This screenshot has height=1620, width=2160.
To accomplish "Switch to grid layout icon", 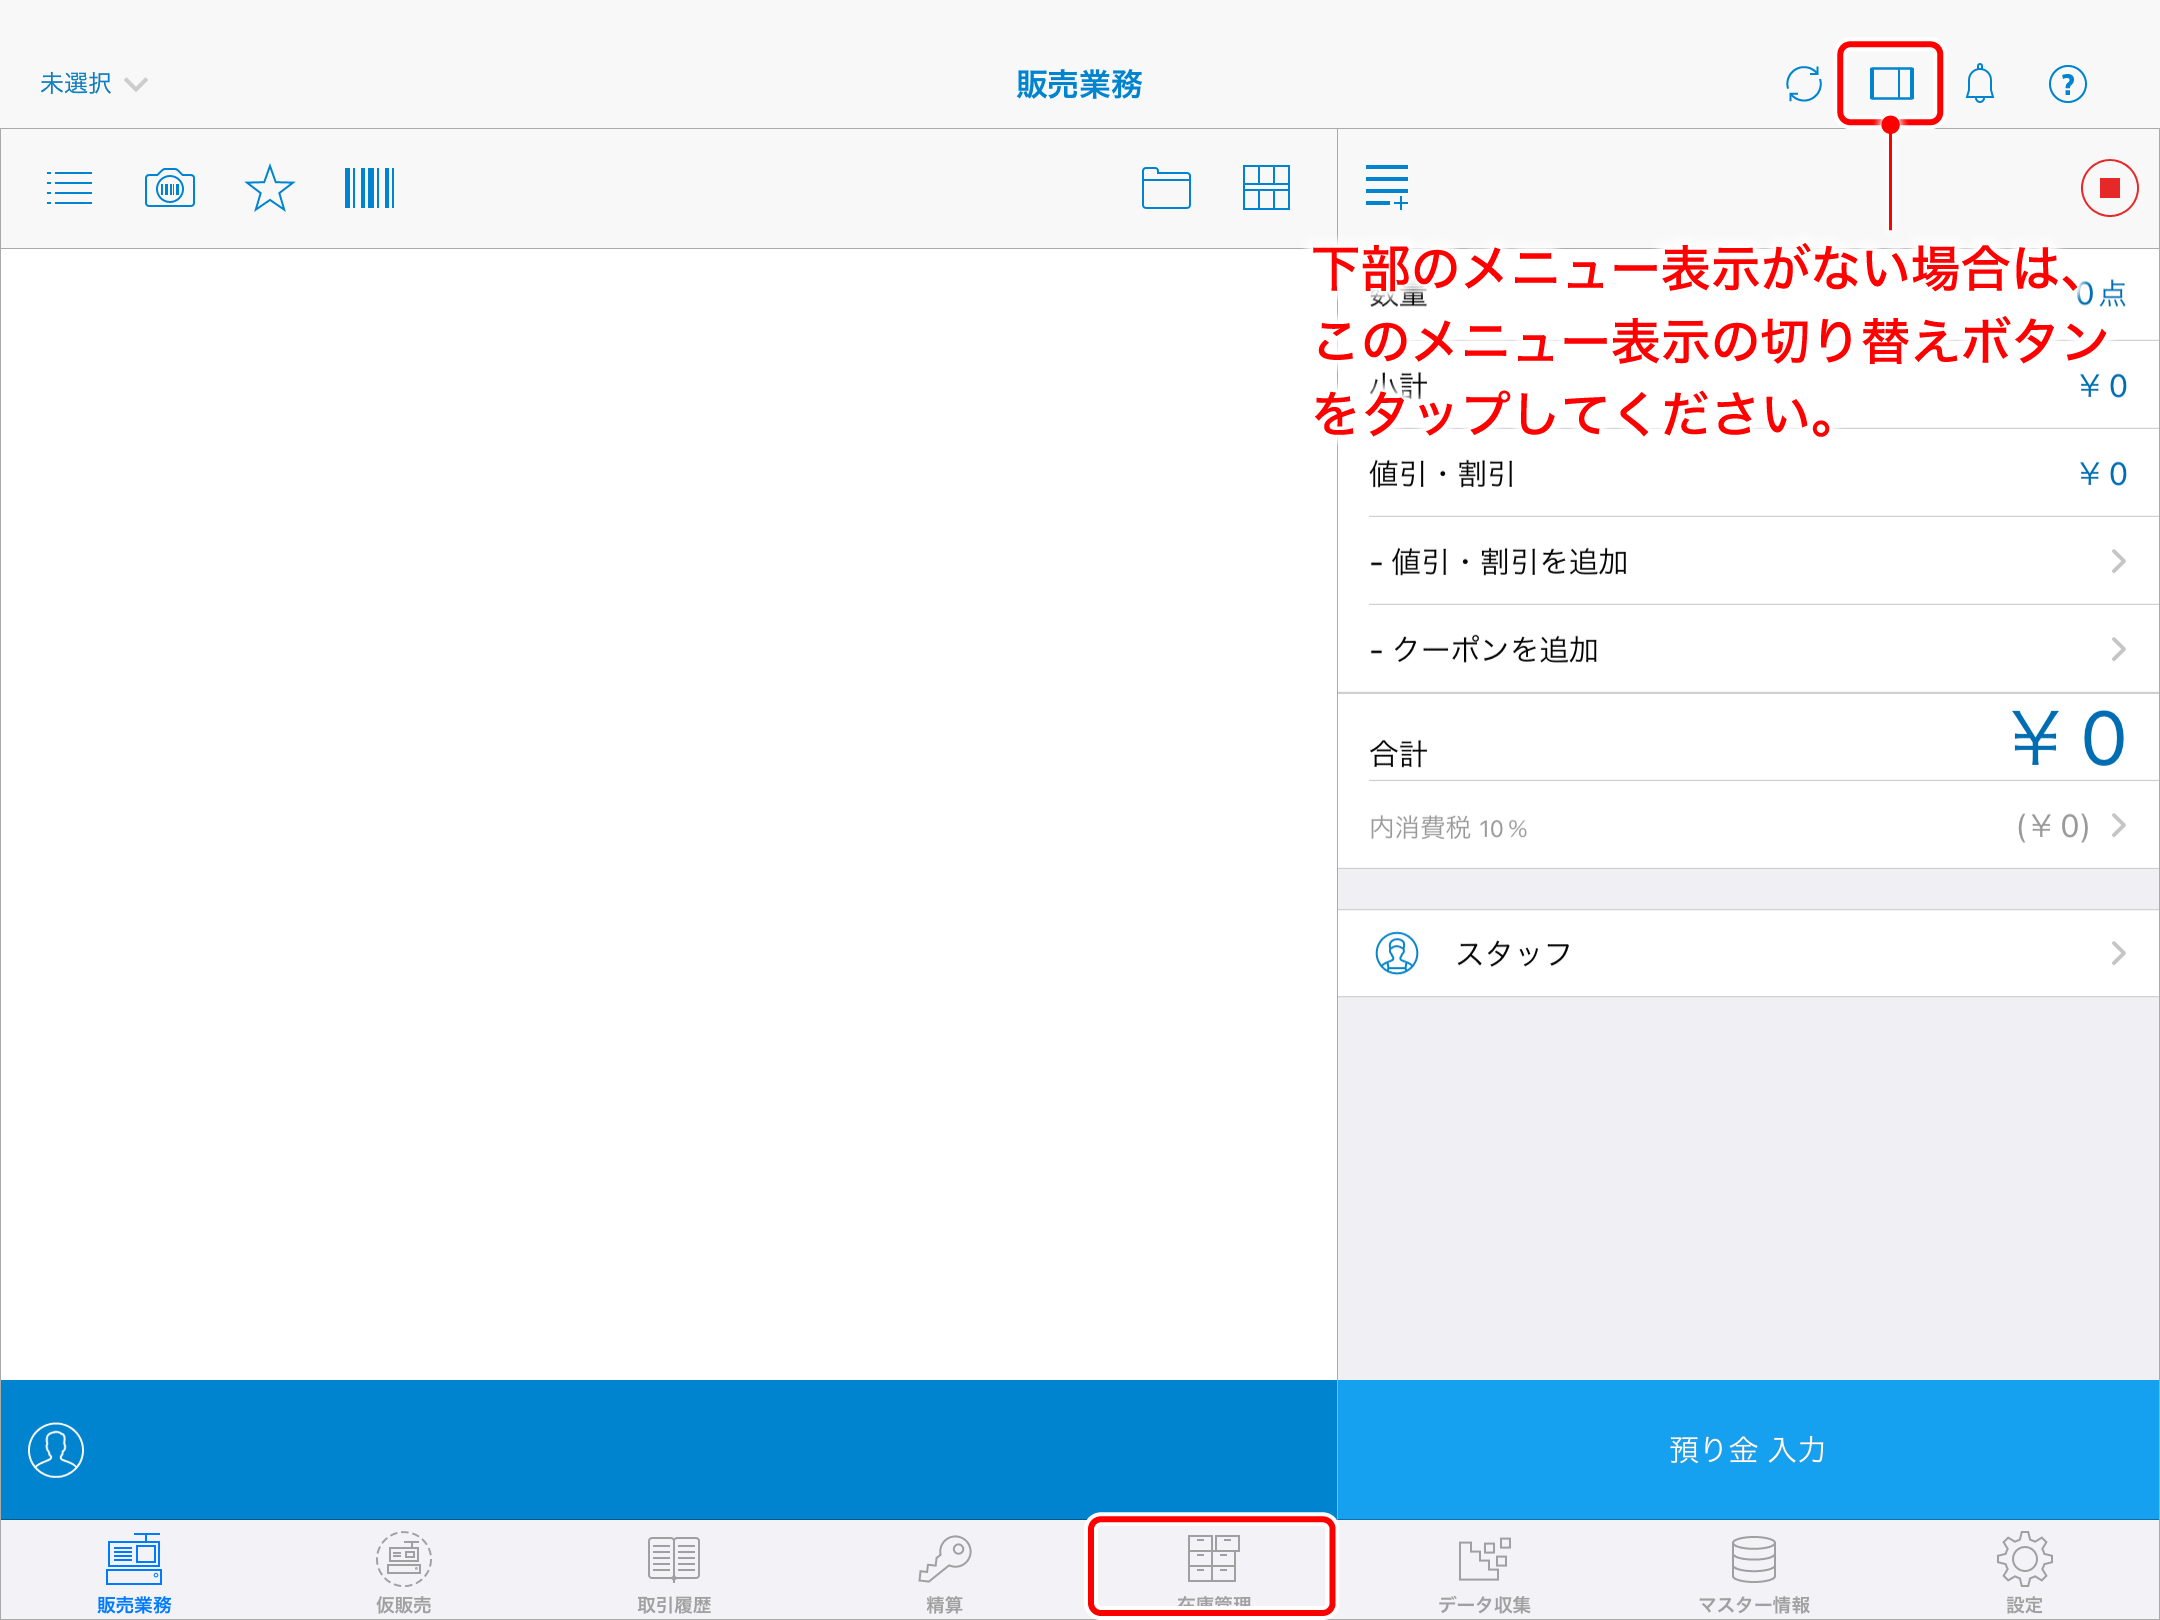I will tap(1266, 188).
